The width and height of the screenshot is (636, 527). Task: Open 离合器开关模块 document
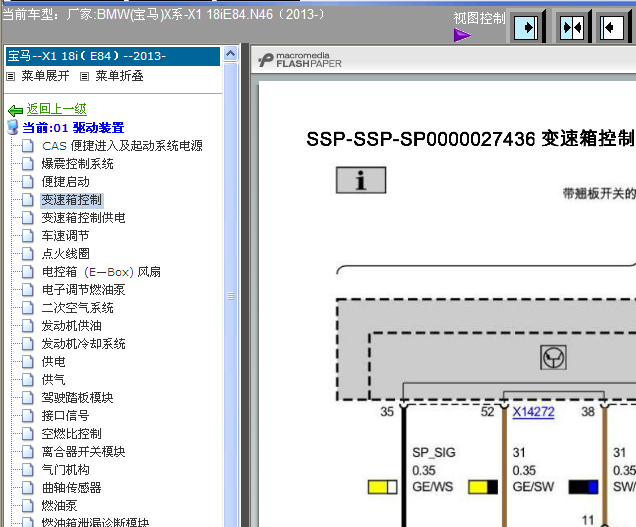(x=84, y=452)
